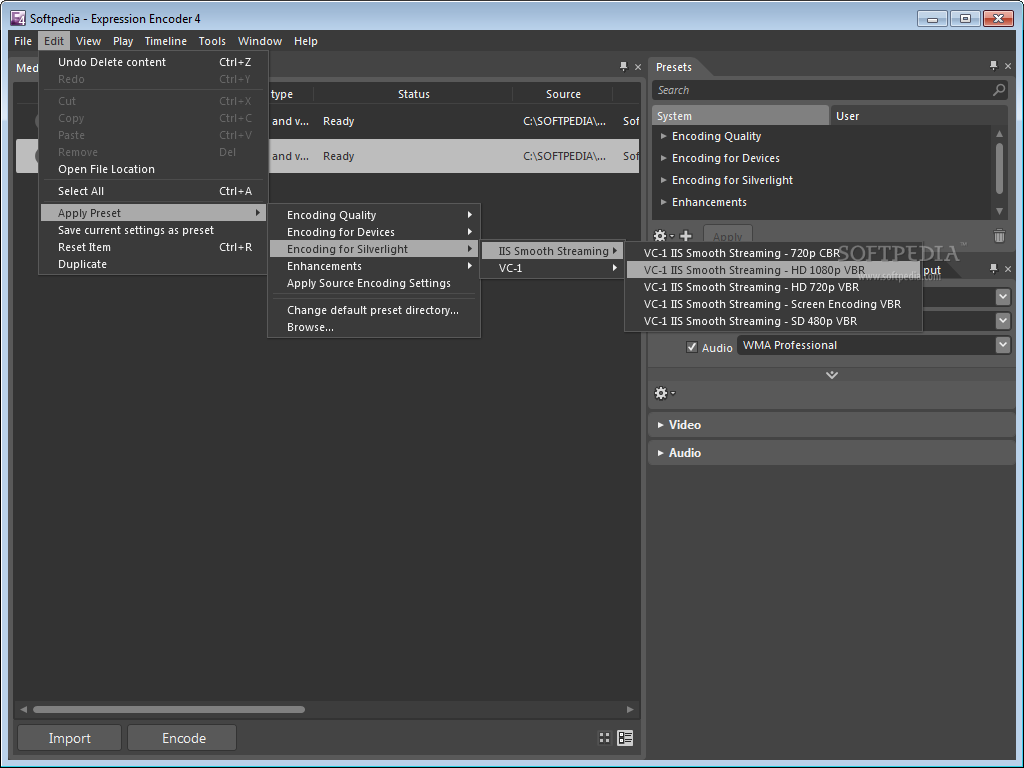Add a new preset with plus icon
Viewport: 1024px width, 768px height.
pos(686,236)
